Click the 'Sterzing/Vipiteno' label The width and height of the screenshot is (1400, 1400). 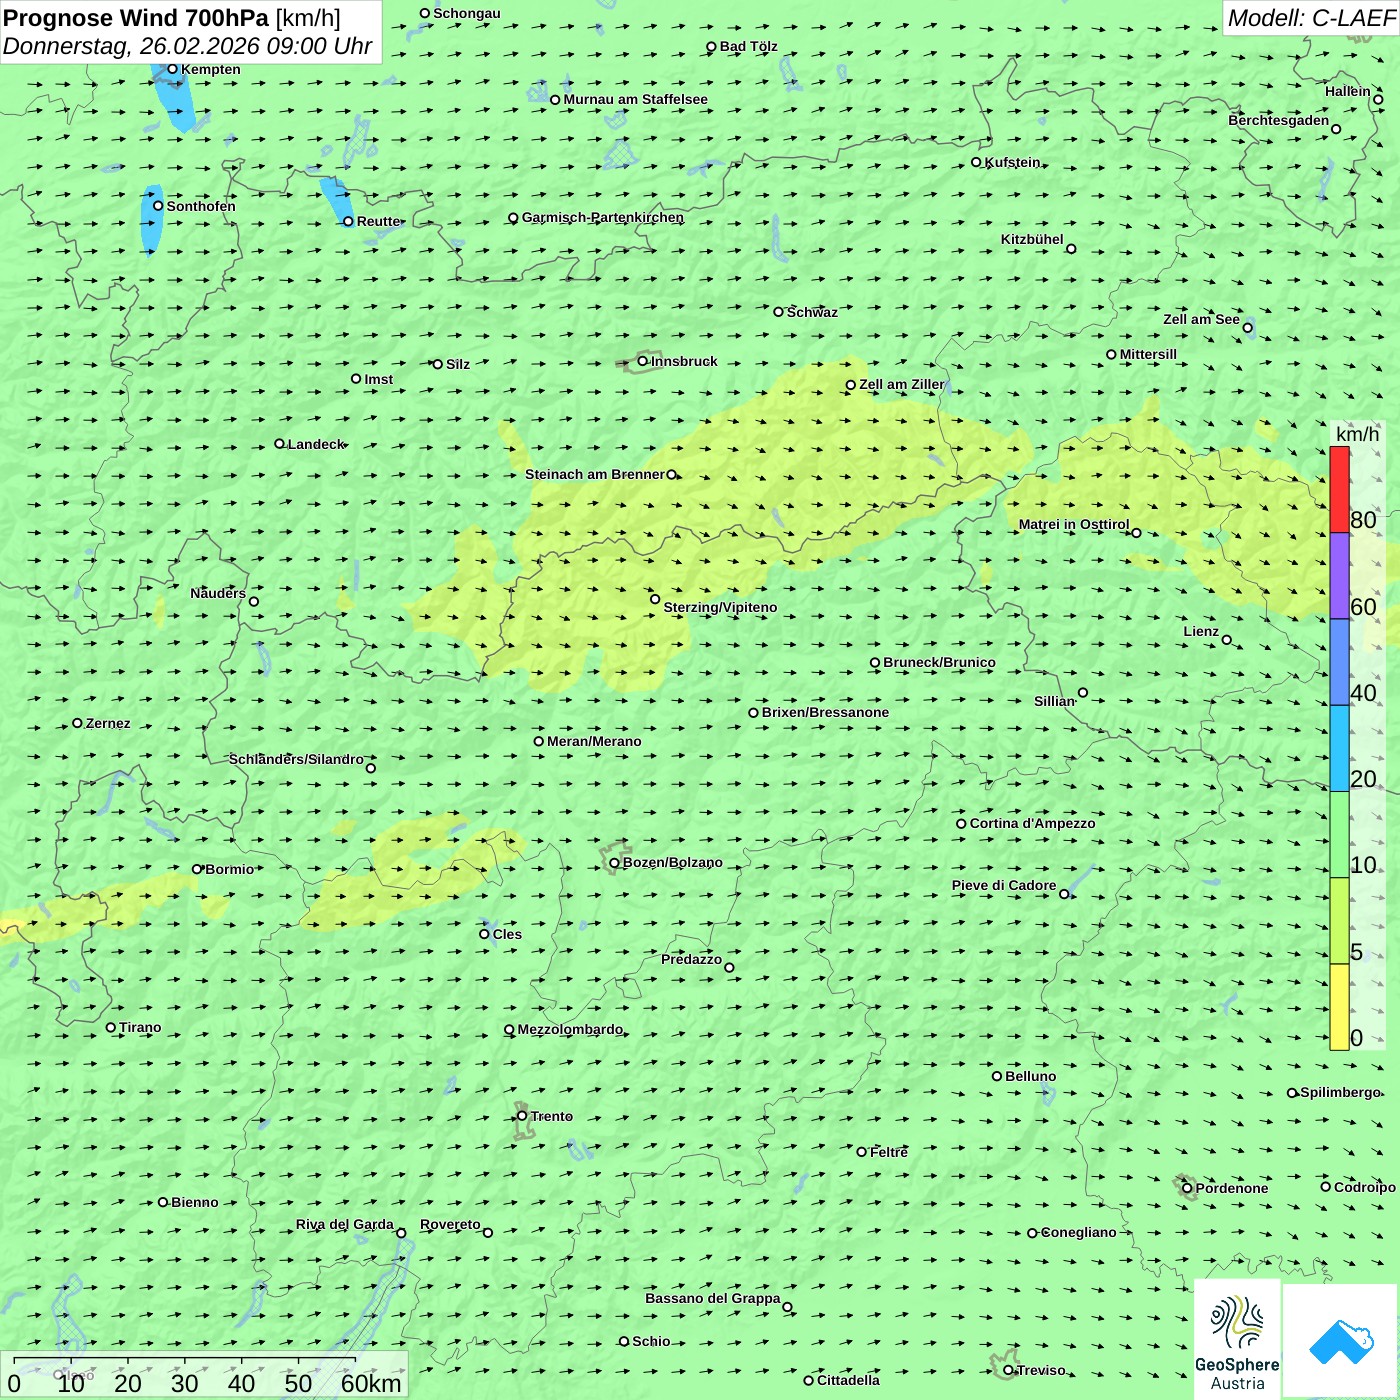click(x=720, y=607)
